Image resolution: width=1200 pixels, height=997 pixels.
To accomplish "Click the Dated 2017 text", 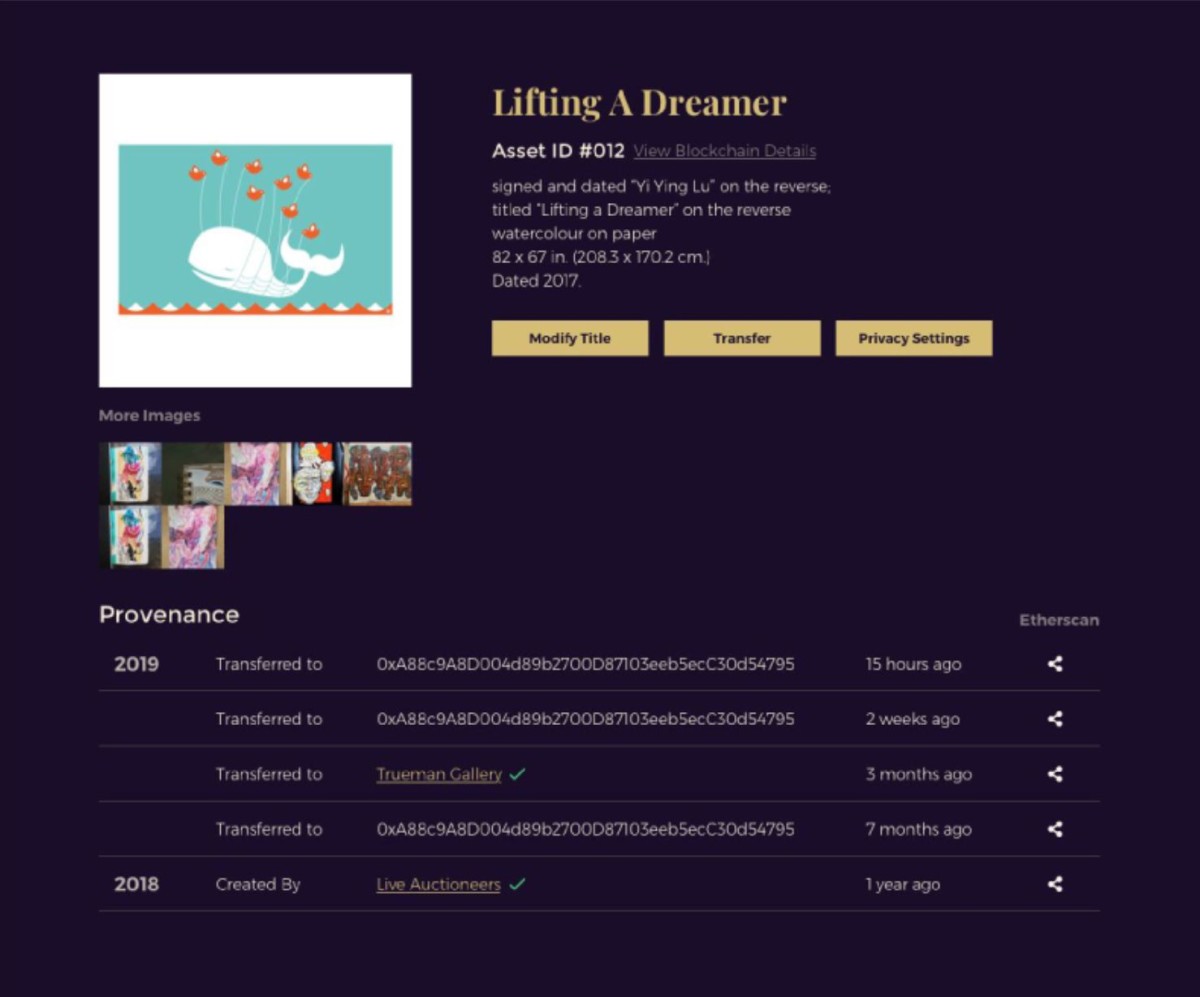I will tap(536, 281).
